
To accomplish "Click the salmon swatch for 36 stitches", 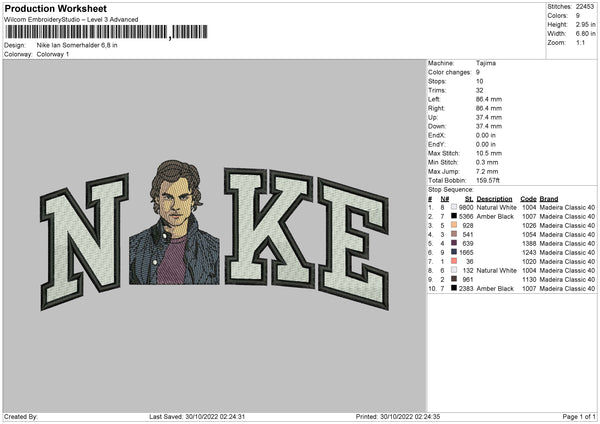I will [454, 261].
